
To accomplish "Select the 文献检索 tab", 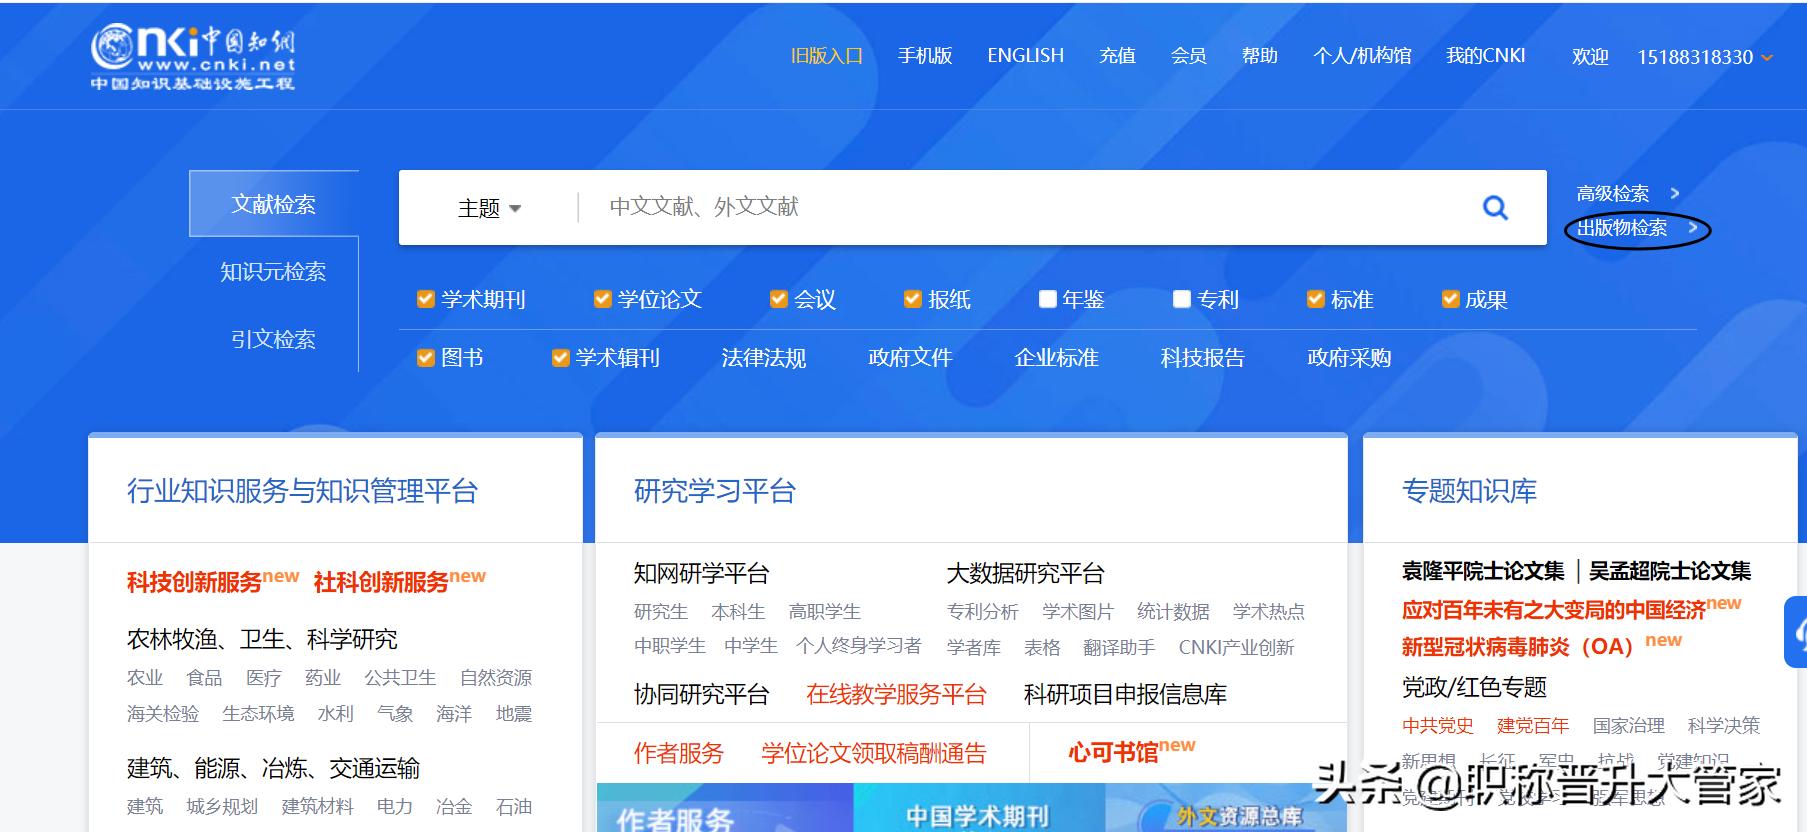I will tap(274, 204).
